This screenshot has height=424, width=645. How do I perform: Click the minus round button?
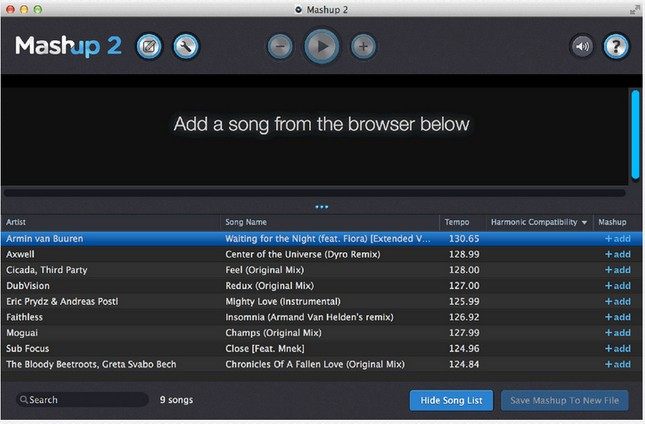coord(280,46)
